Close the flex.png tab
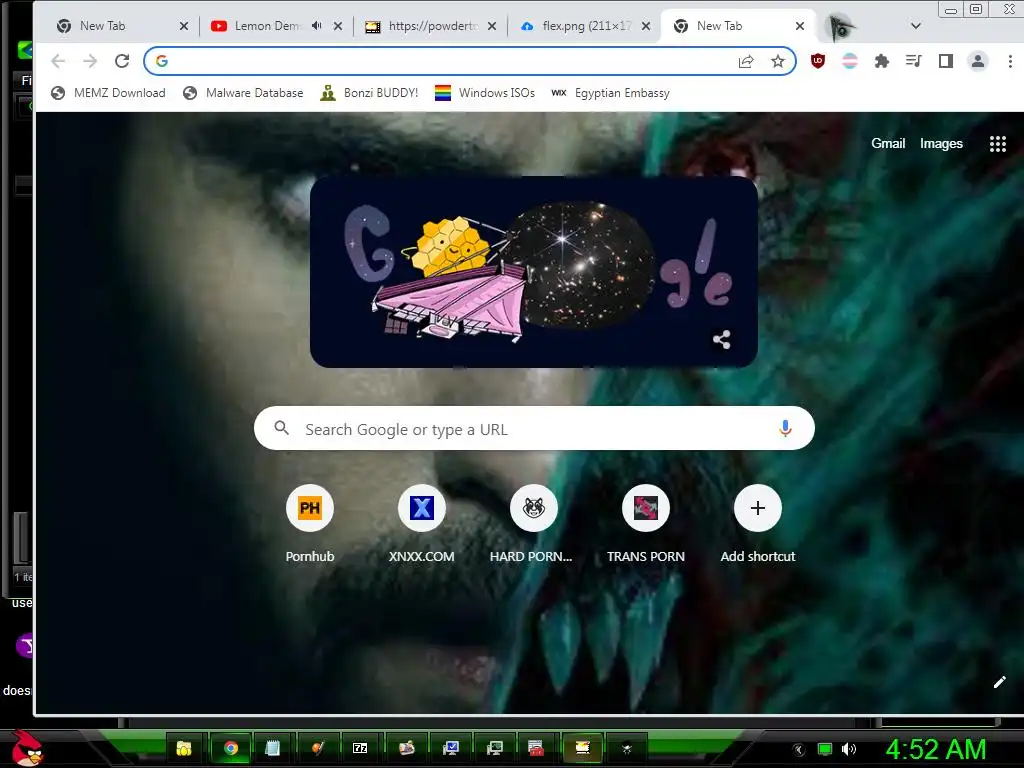Screen dimensions: 1024x768 (646, 26)
